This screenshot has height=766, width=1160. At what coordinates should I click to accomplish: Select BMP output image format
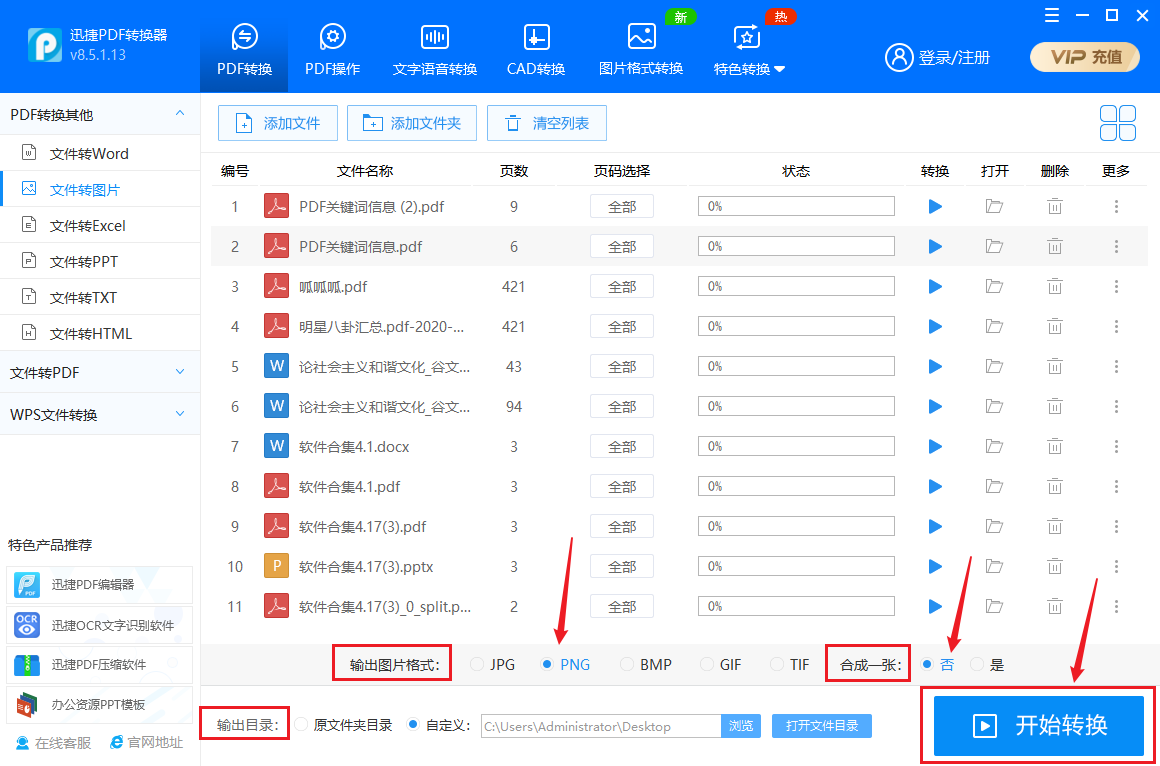pos(647,665)
